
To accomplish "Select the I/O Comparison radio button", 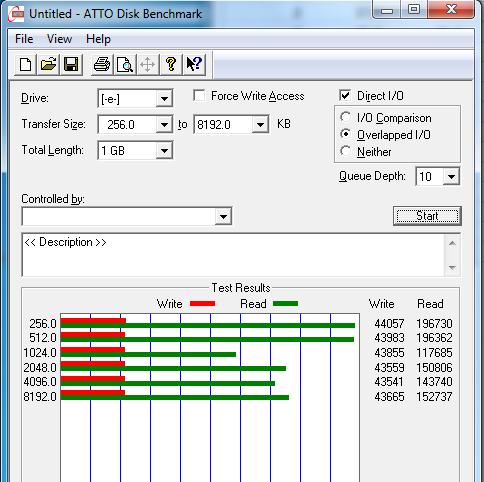I will [x=346, y=117].
